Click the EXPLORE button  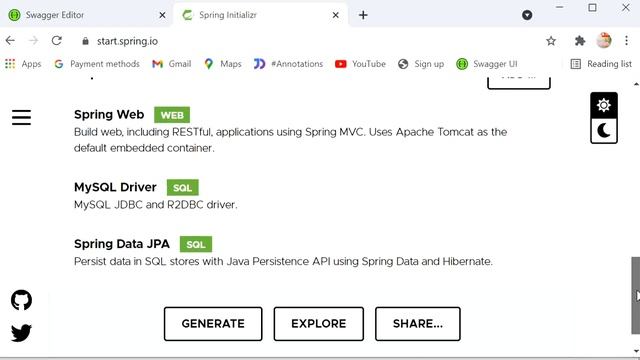point(319,324)
